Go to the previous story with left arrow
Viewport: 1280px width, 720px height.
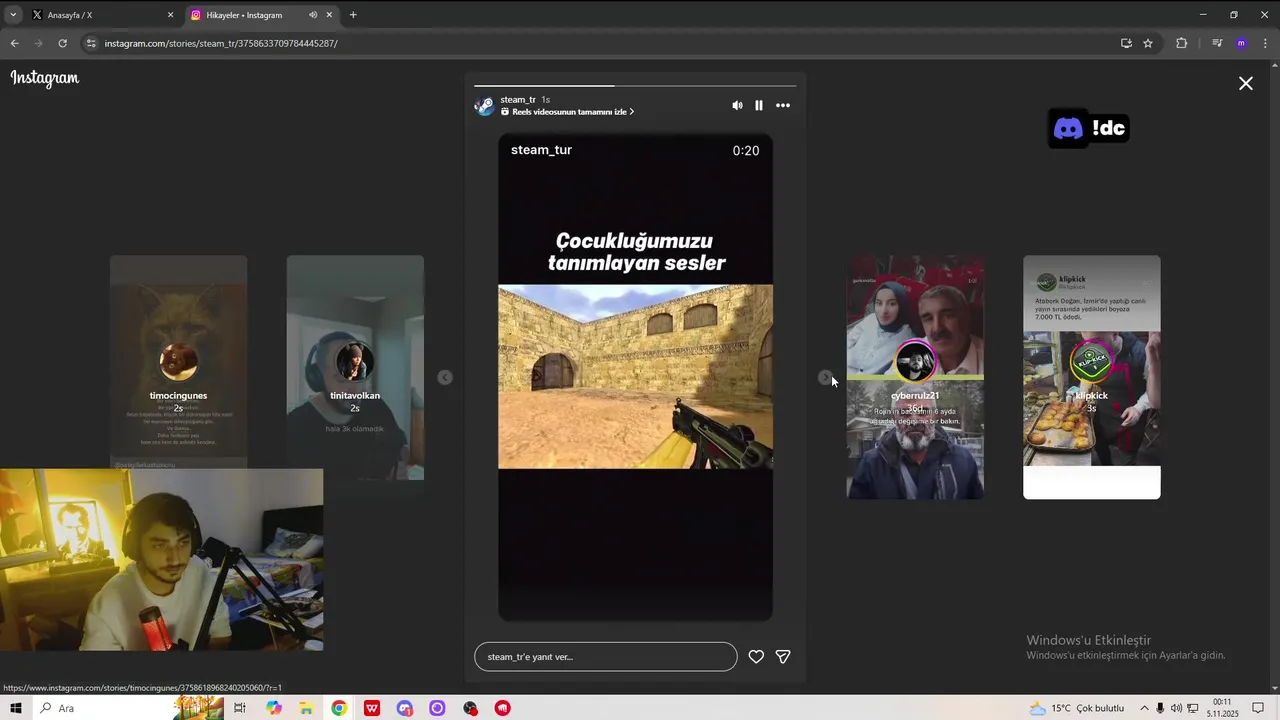(445, 377)
